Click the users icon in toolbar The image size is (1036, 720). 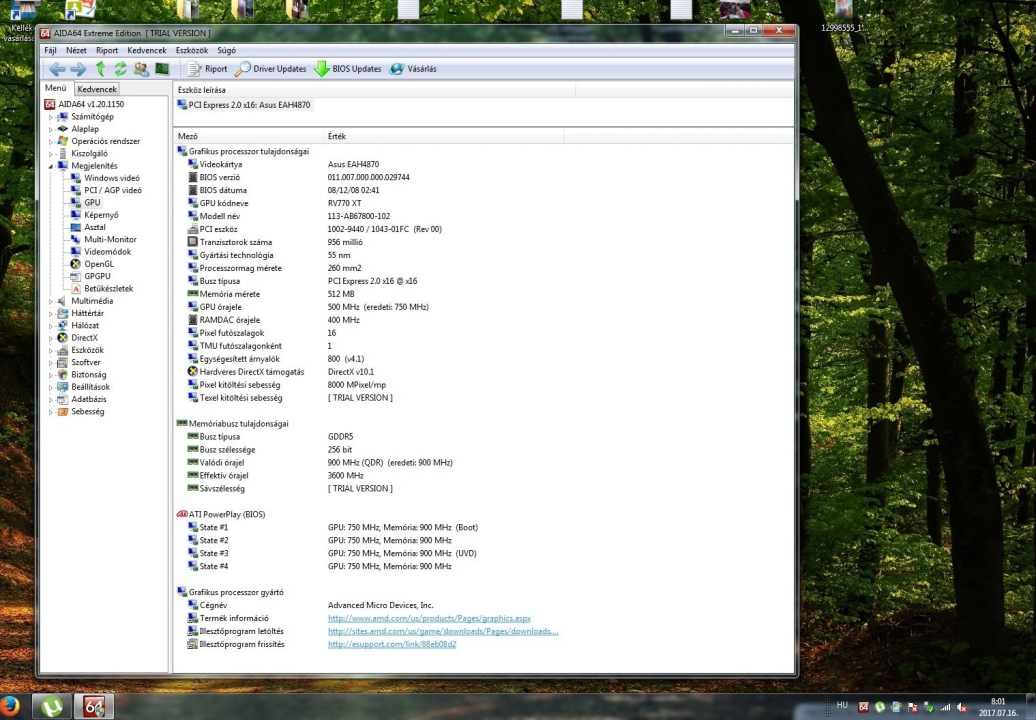141,69
